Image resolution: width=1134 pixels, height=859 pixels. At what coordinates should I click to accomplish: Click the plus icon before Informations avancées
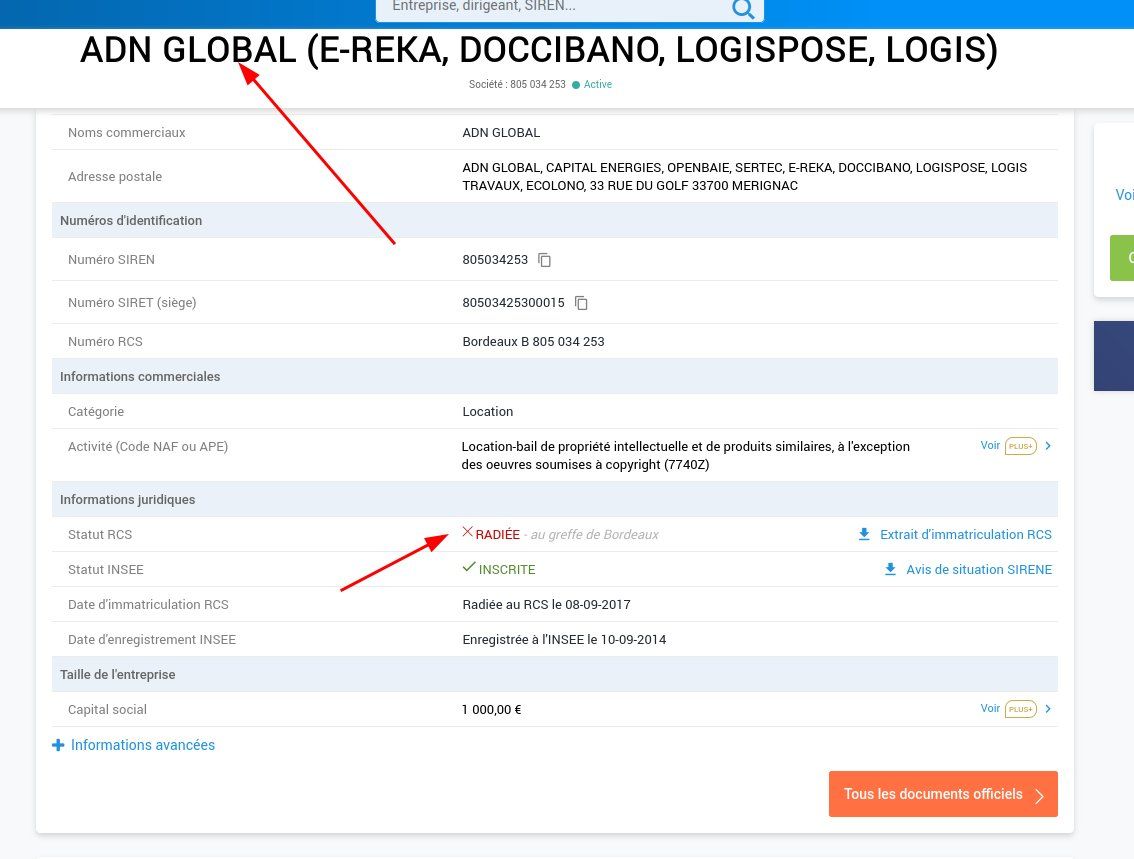tap(58, 745)
